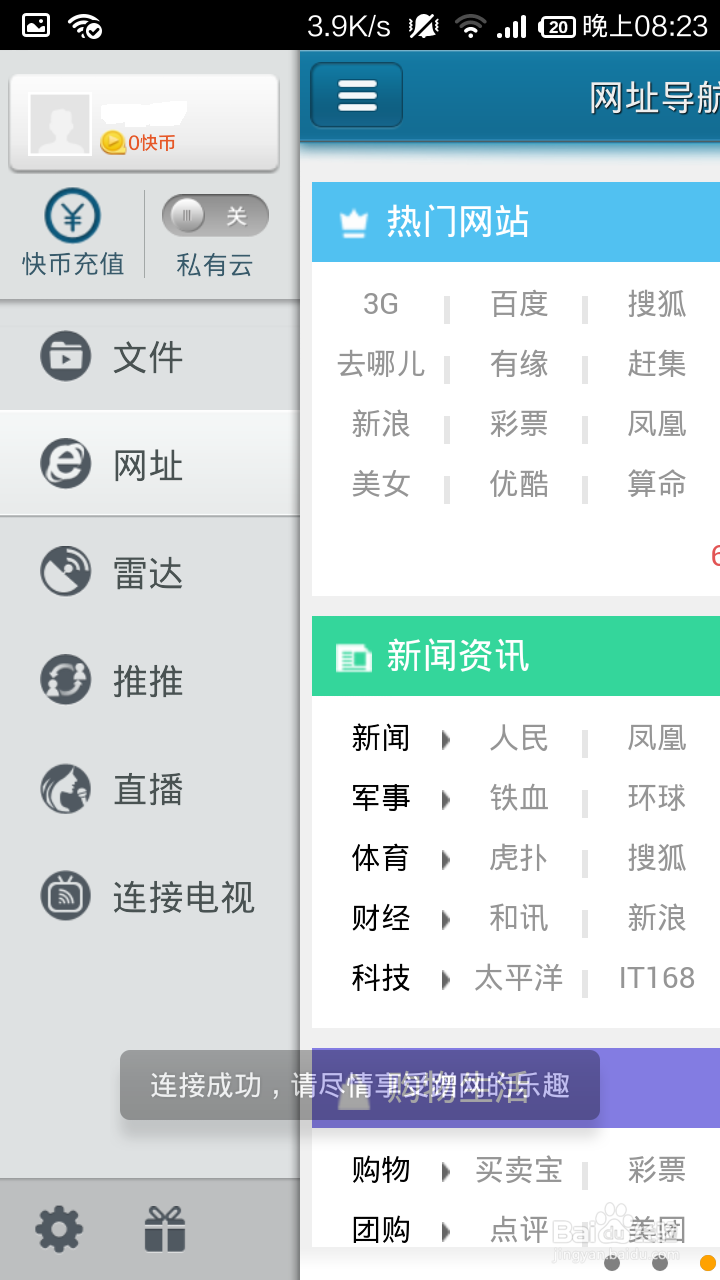Click the crown icon beside 热门网站
The width and height of the screenshot is (720, 1280).
(x=354, y=223)
